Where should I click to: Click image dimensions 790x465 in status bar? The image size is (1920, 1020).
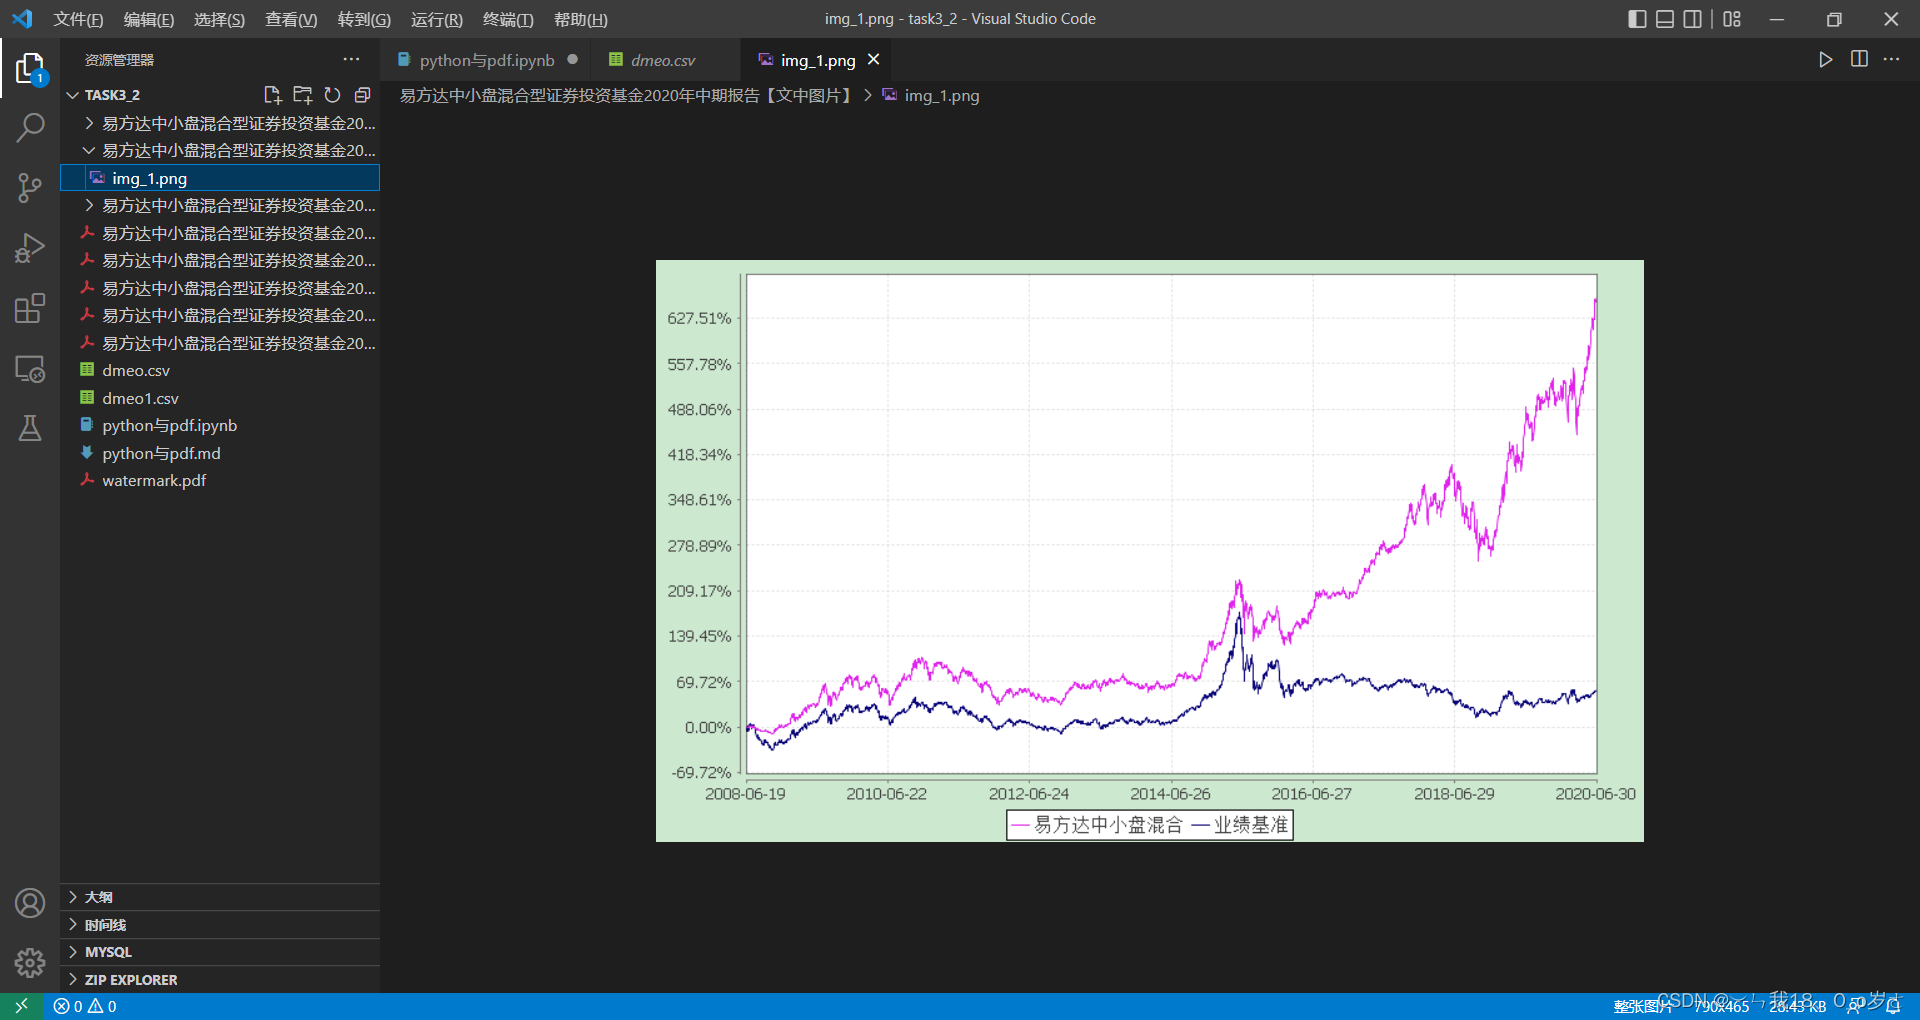coord(1721,1006)
